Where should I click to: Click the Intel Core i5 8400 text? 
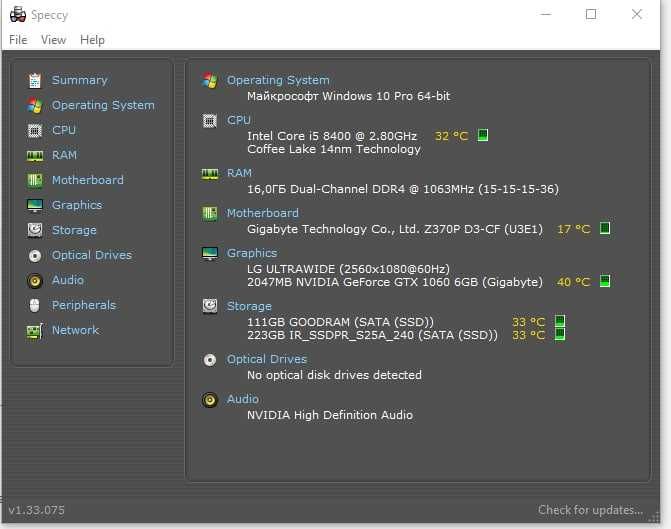point(332,136)
